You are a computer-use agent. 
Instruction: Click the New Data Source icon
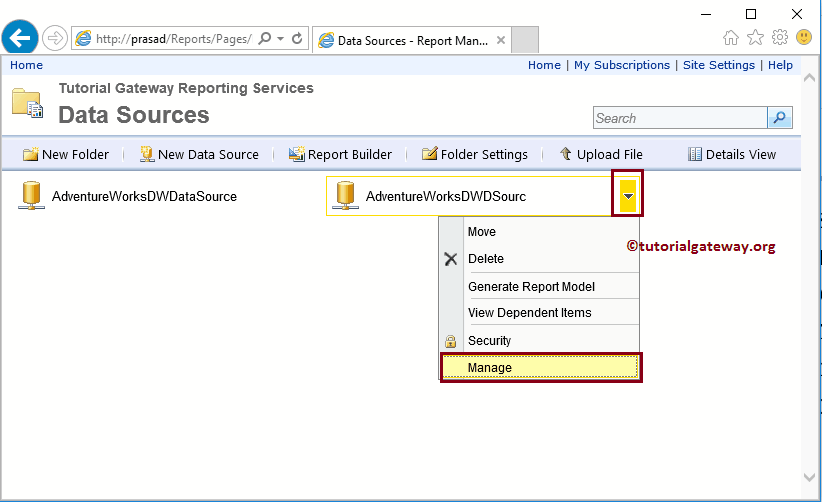coord(147,154)
